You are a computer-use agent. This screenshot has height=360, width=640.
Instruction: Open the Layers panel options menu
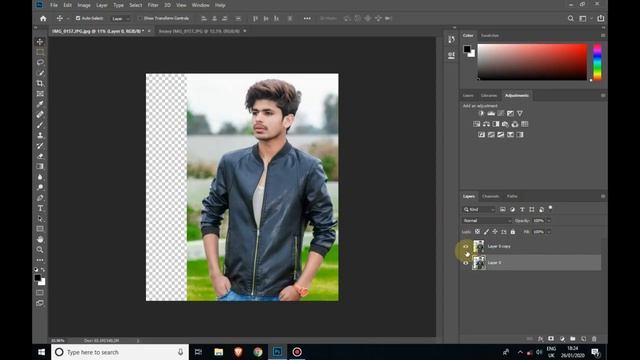click(603, 196)
